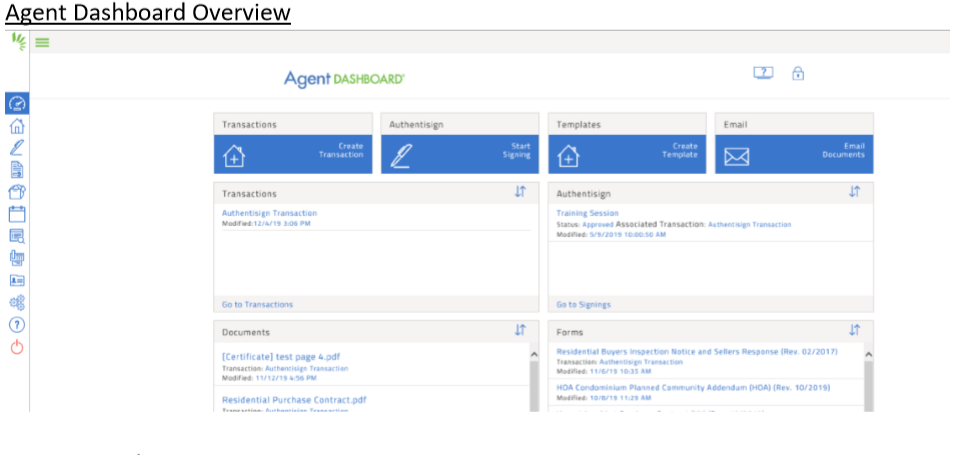Click the help question mark sidebar icon

pos(17,325)
